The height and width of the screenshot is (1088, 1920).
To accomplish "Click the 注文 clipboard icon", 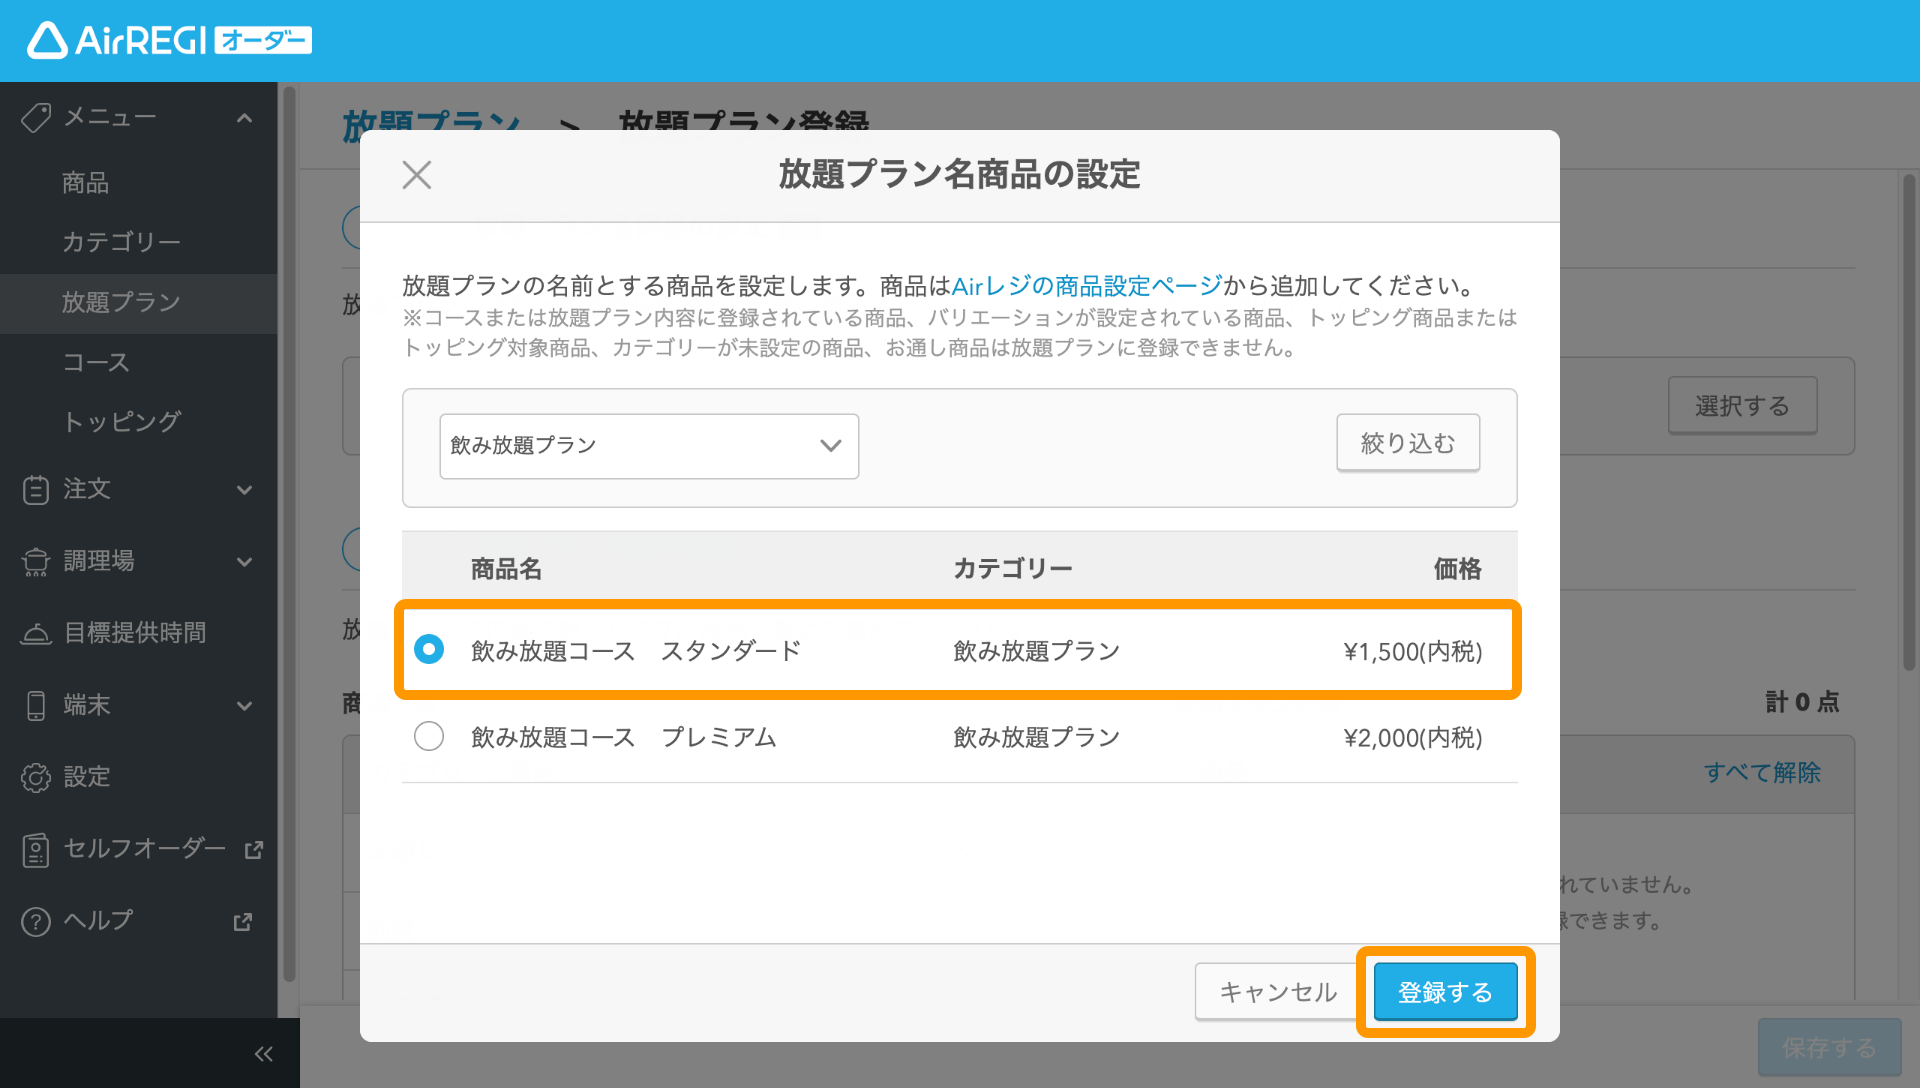I will point(36,489).
